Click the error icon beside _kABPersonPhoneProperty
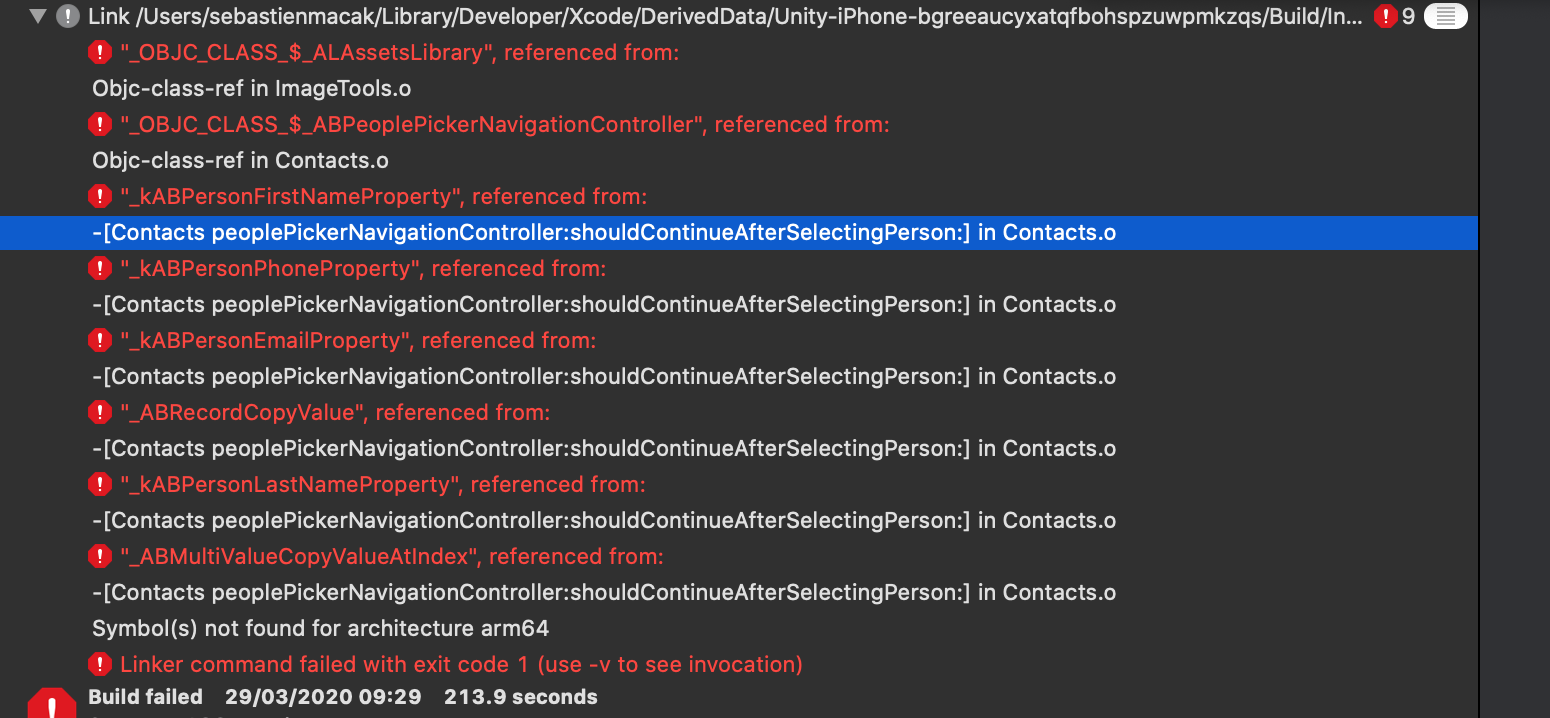Screen dimensions: 1550x718 coord(100,268)
